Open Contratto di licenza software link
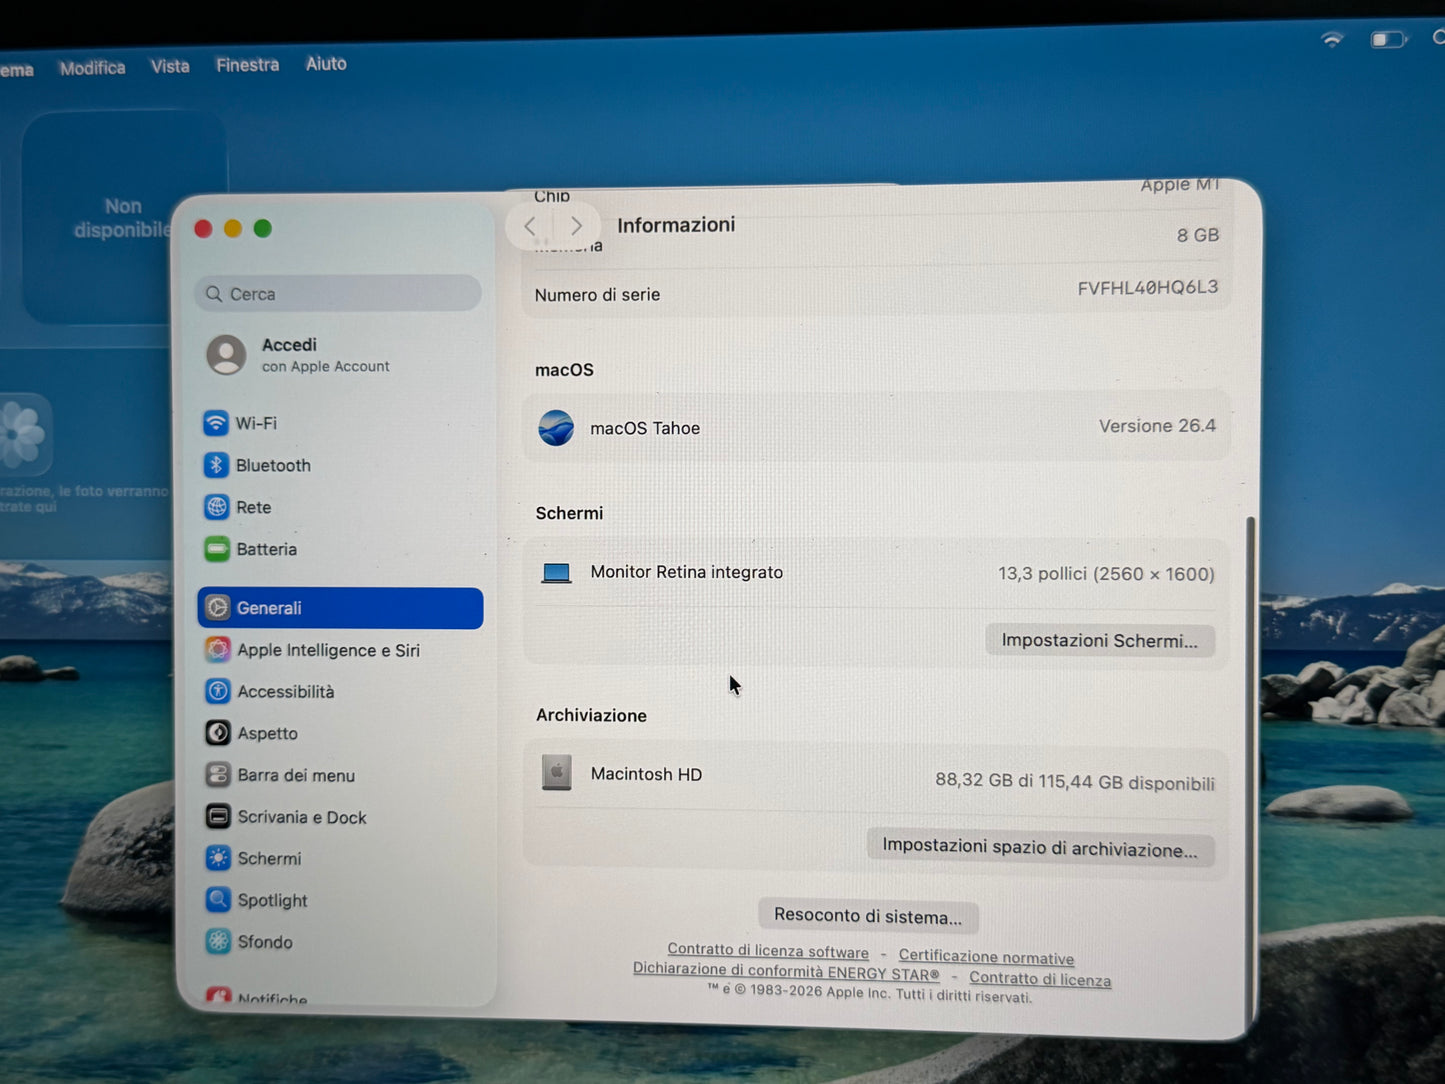The height and width of the screenshot is (1084, 1445). coord(768,951)
